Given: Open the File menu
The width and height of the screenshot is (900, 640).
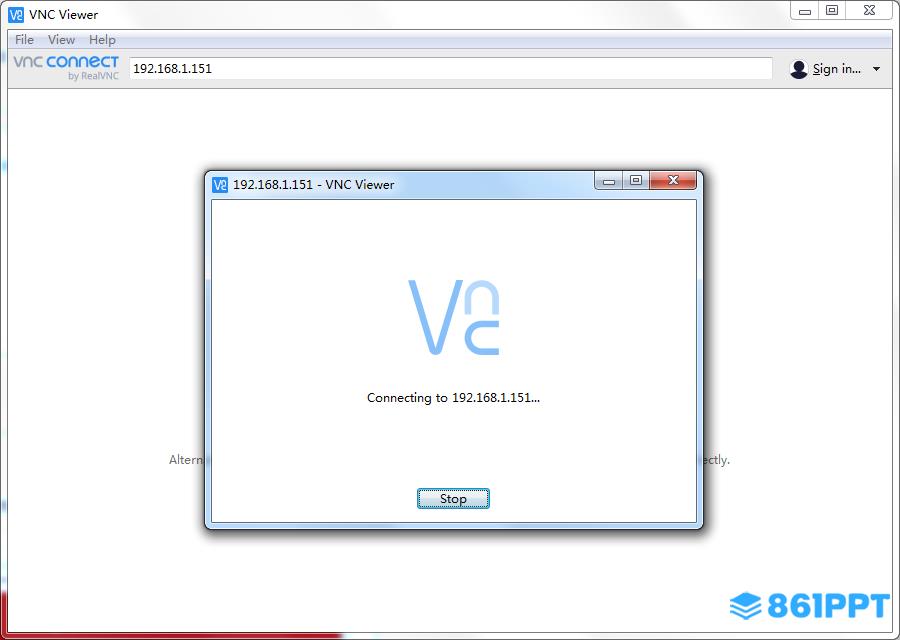Looking at the screenshot, I should click(x=24, y=40).
